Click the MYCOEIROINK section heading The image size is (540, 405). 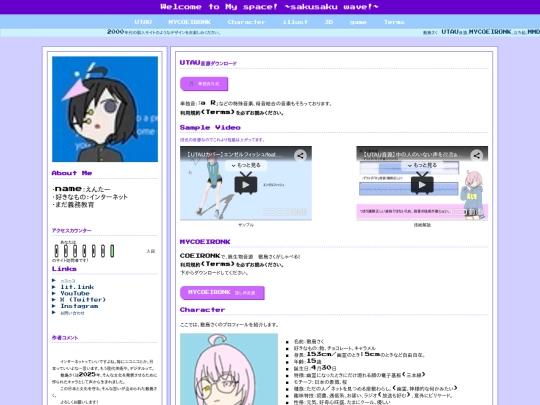click(x=205, y=242)
